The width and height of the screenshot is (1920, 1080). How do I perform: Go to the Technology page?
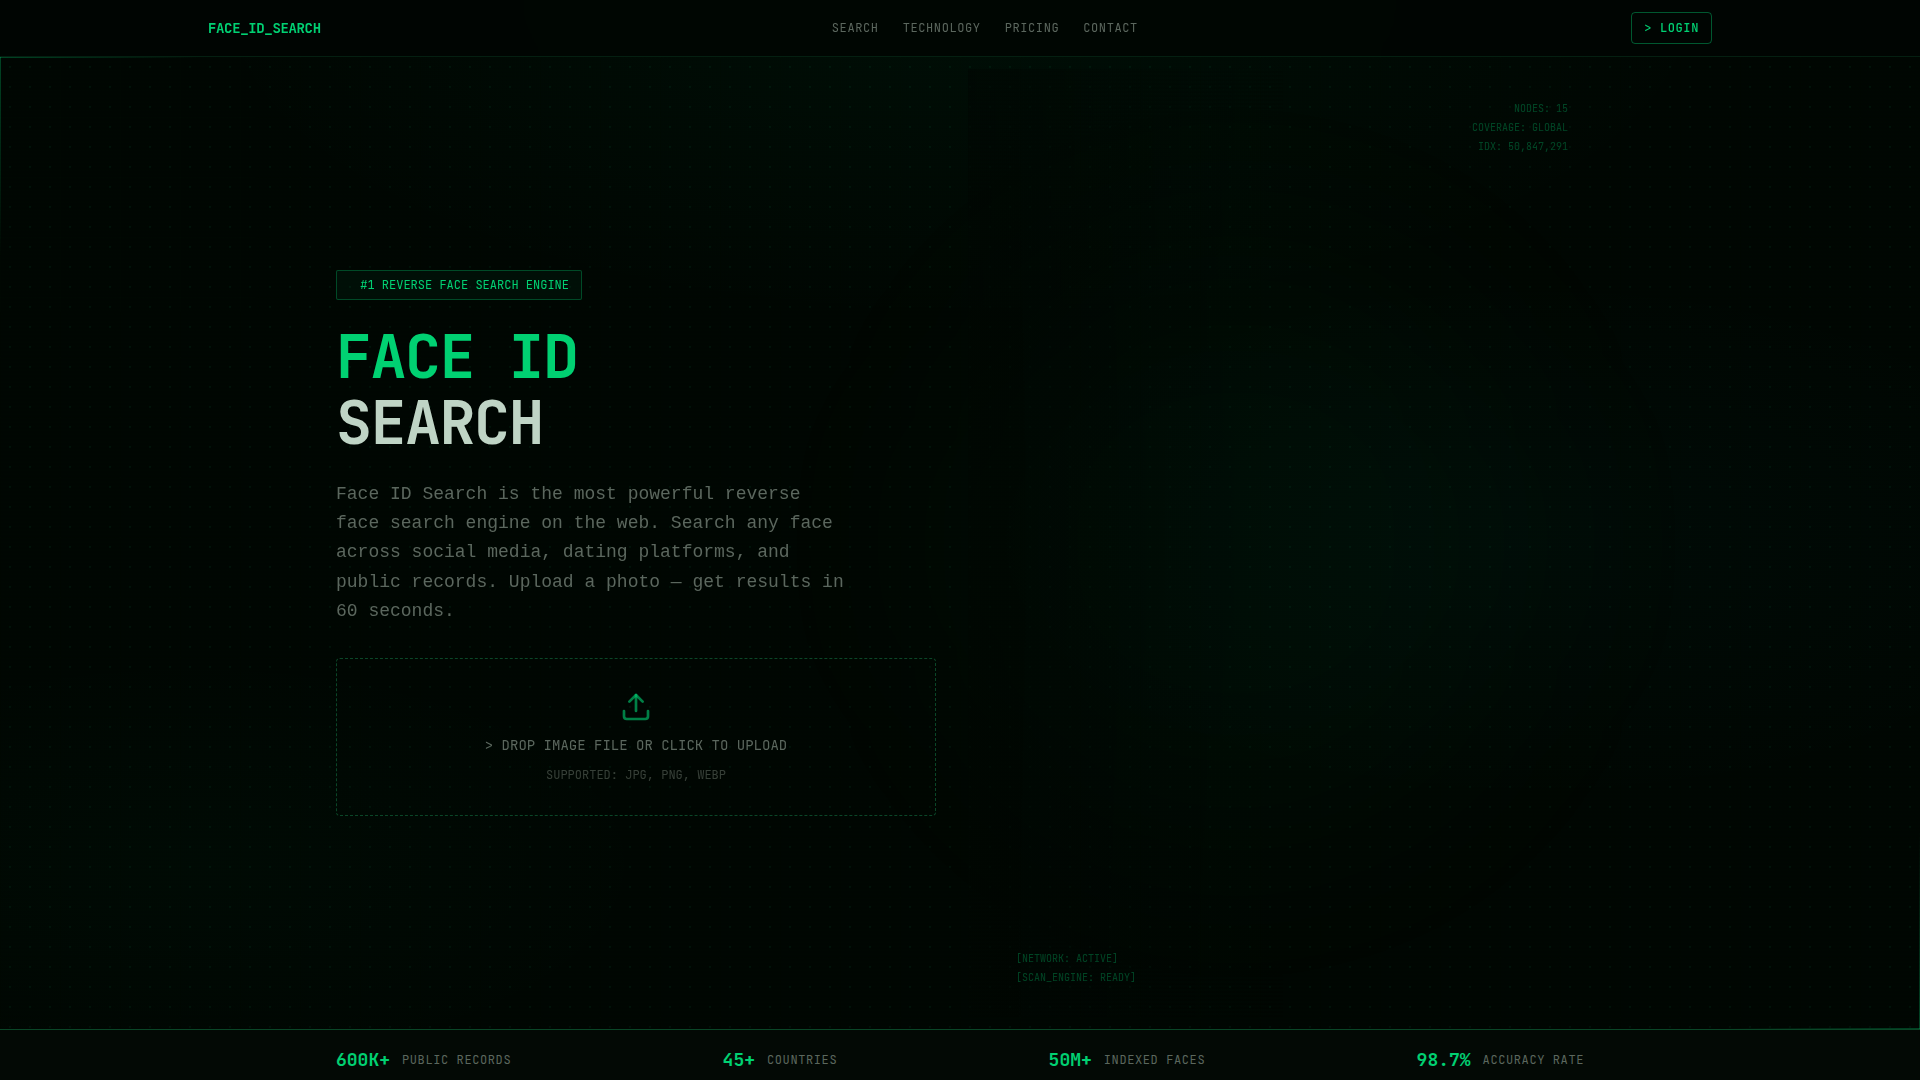pyautogui.click(x=941, y=28)
